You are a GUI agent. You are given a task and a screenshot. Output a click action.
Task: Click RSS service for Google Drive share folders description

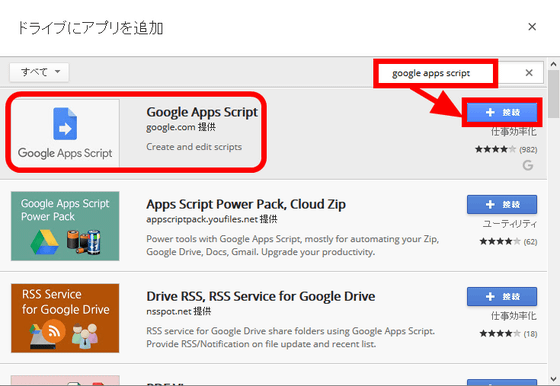point(291,337)
